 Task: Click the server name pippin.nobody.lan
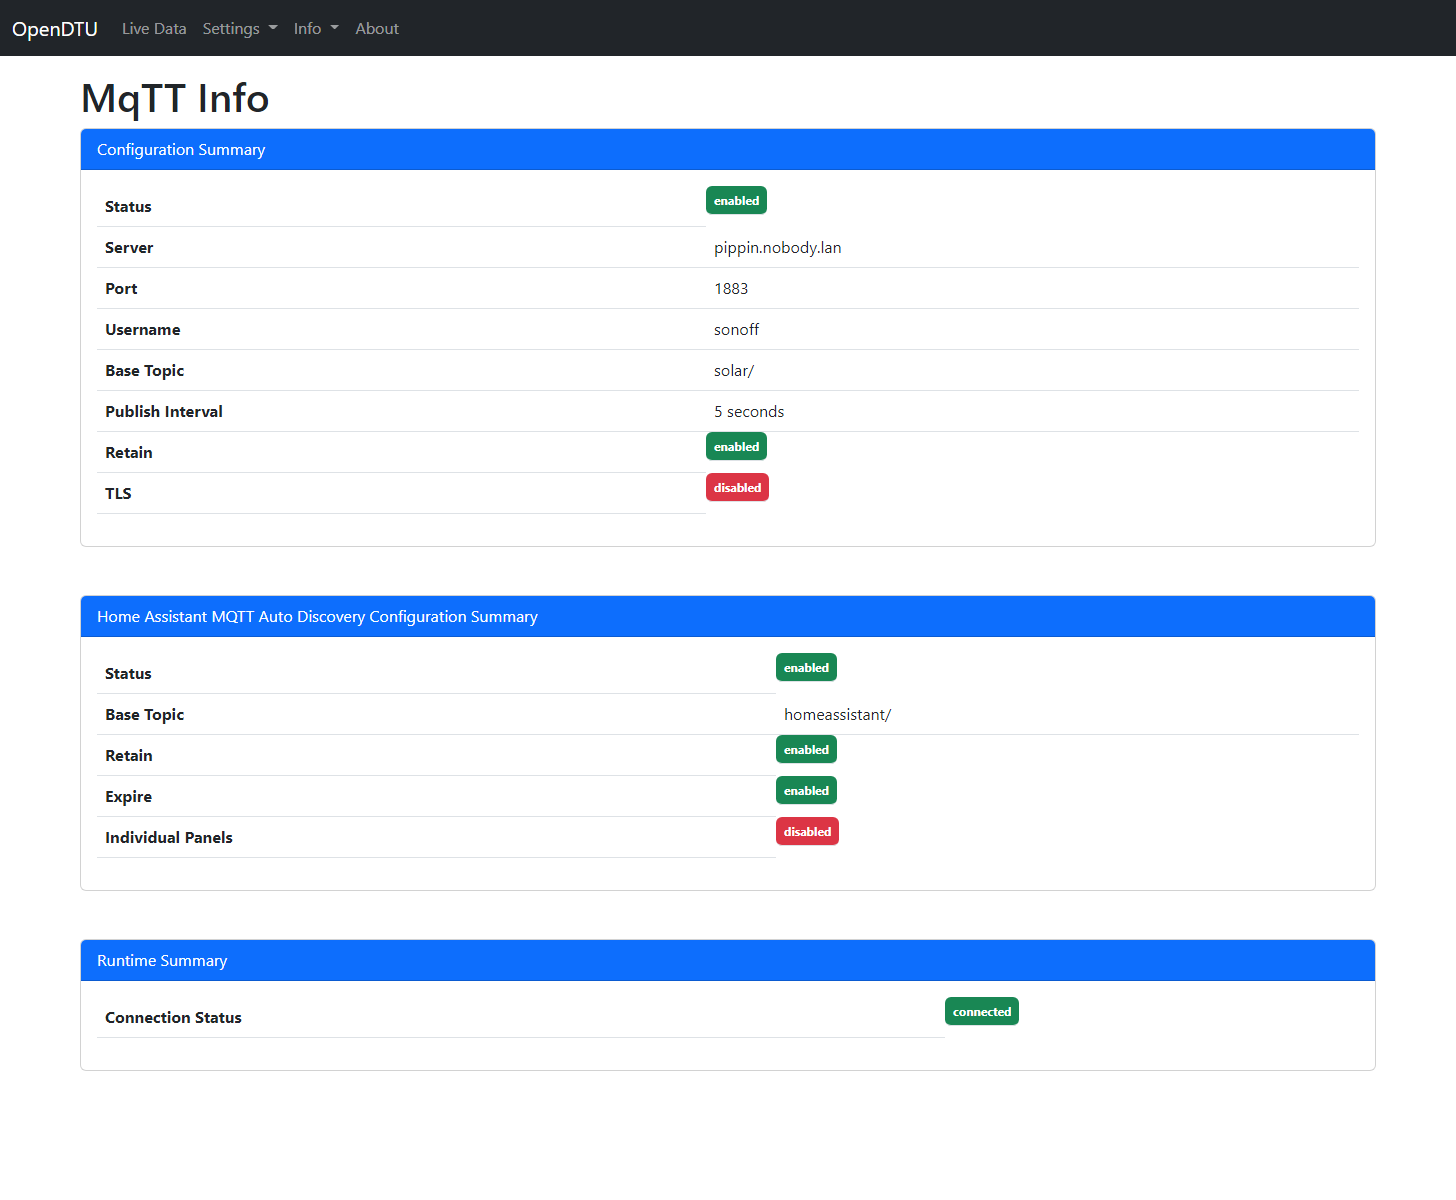(x=777, y=248)
